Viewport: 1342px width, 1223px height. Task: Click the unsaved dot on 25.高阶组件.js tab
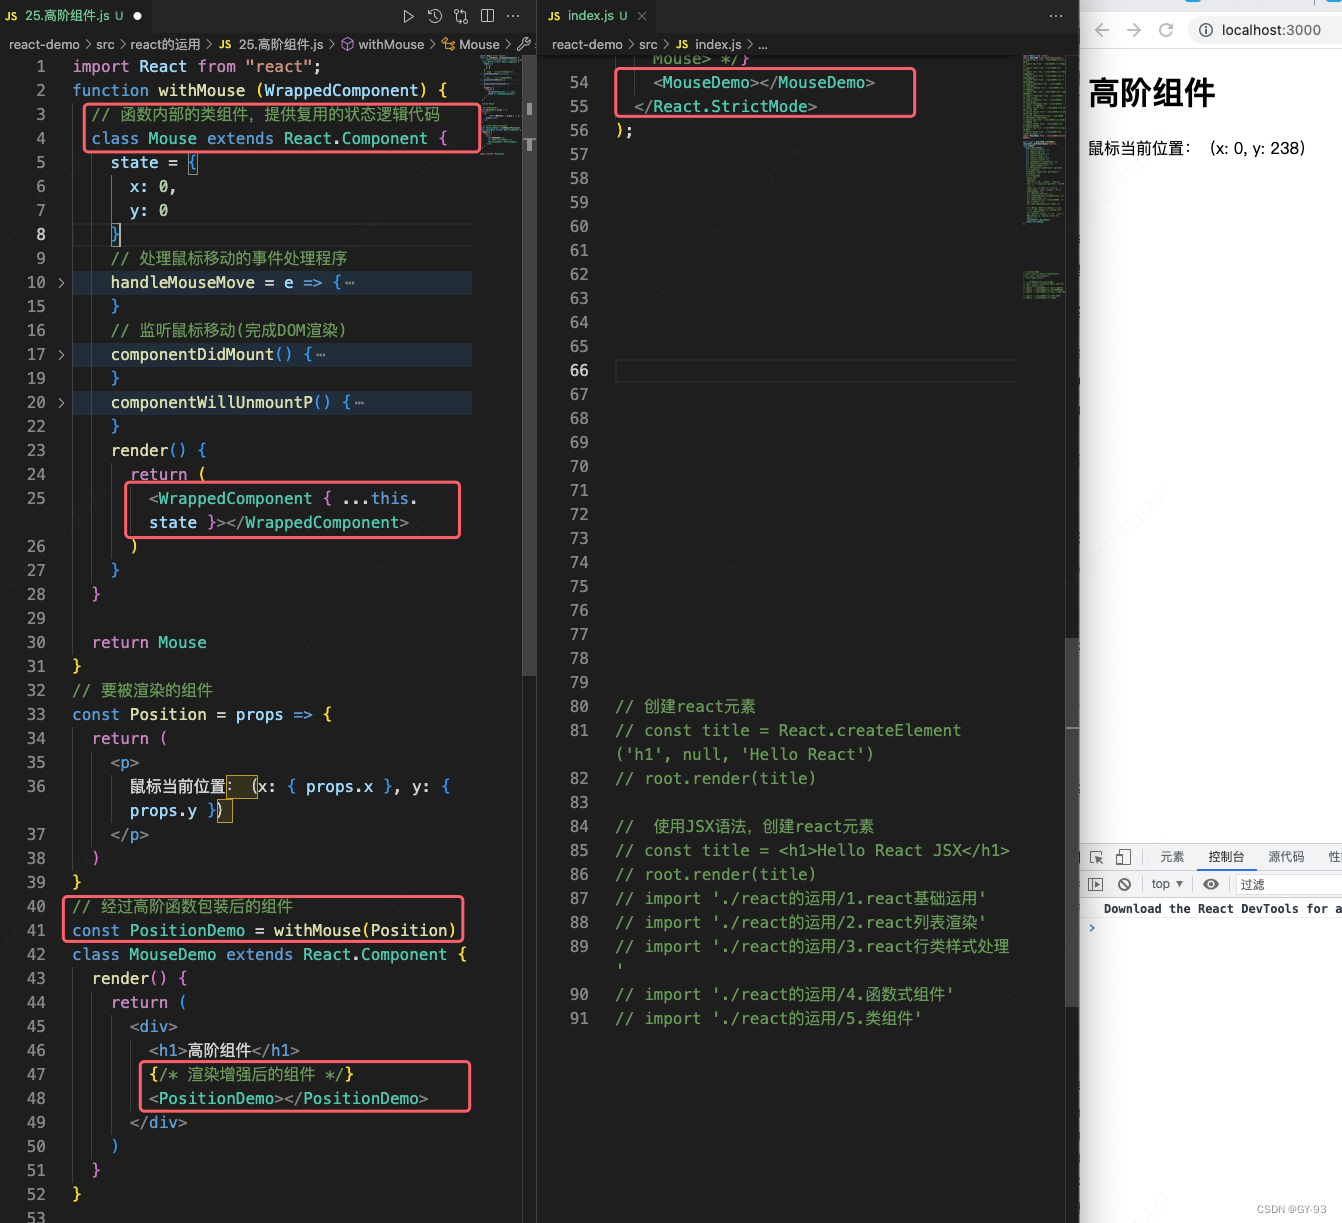coord(137,16)
